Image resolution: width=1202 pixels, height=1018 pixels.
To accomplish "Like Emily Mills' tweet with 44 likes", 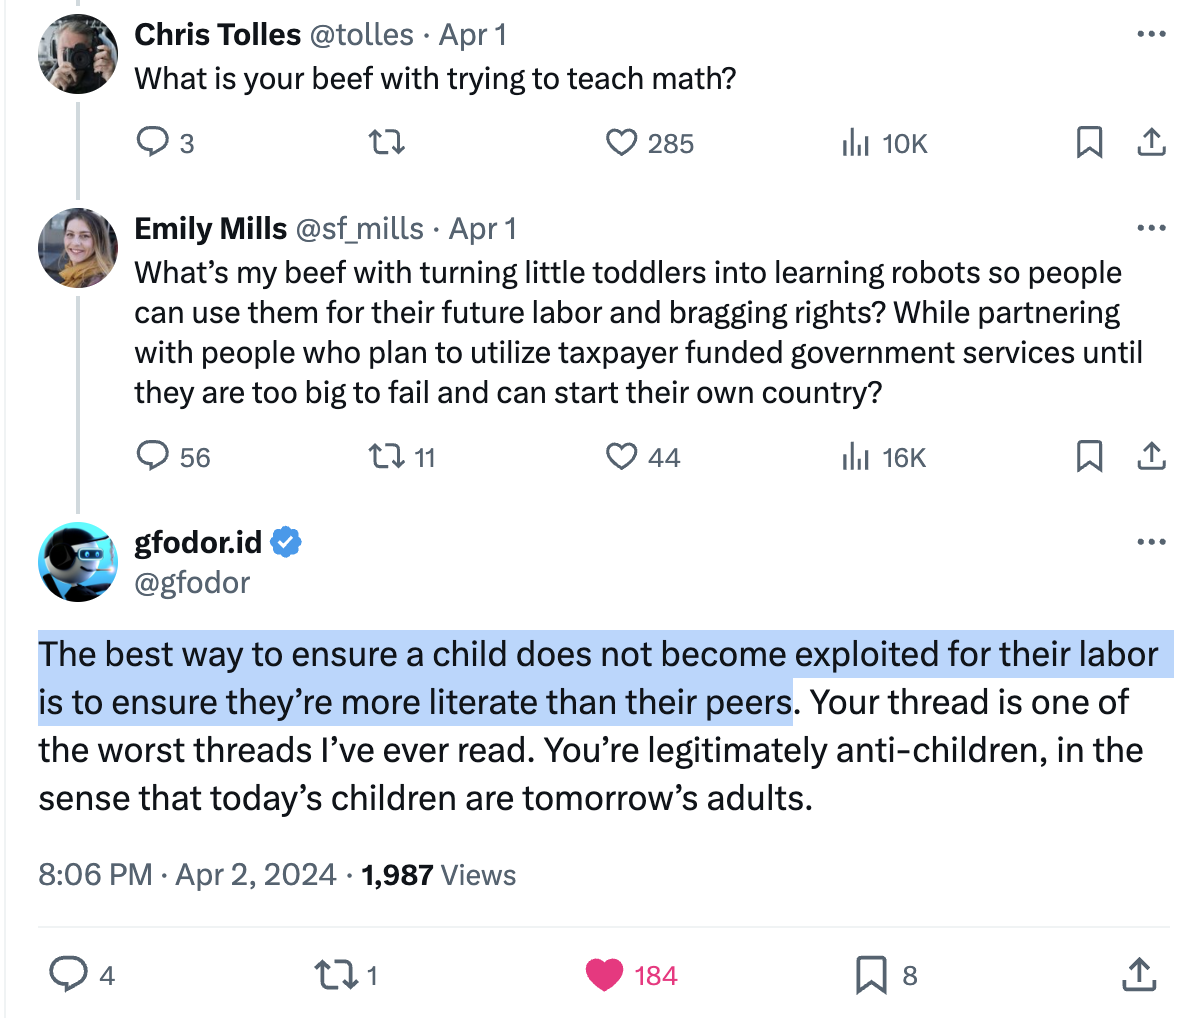I will pos(622,457).
